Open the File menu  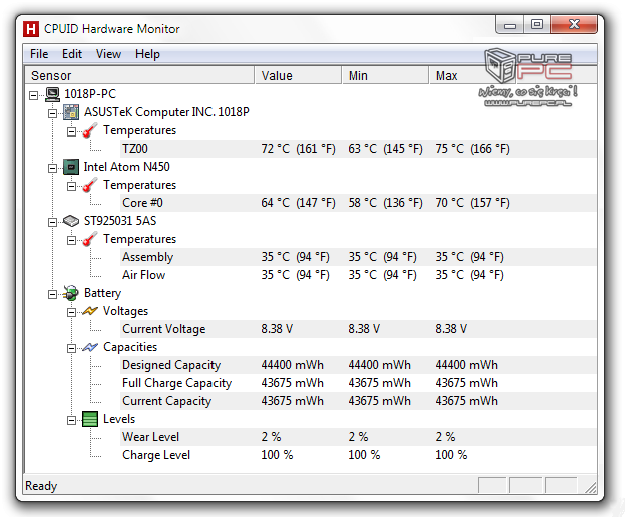(39, 54)
